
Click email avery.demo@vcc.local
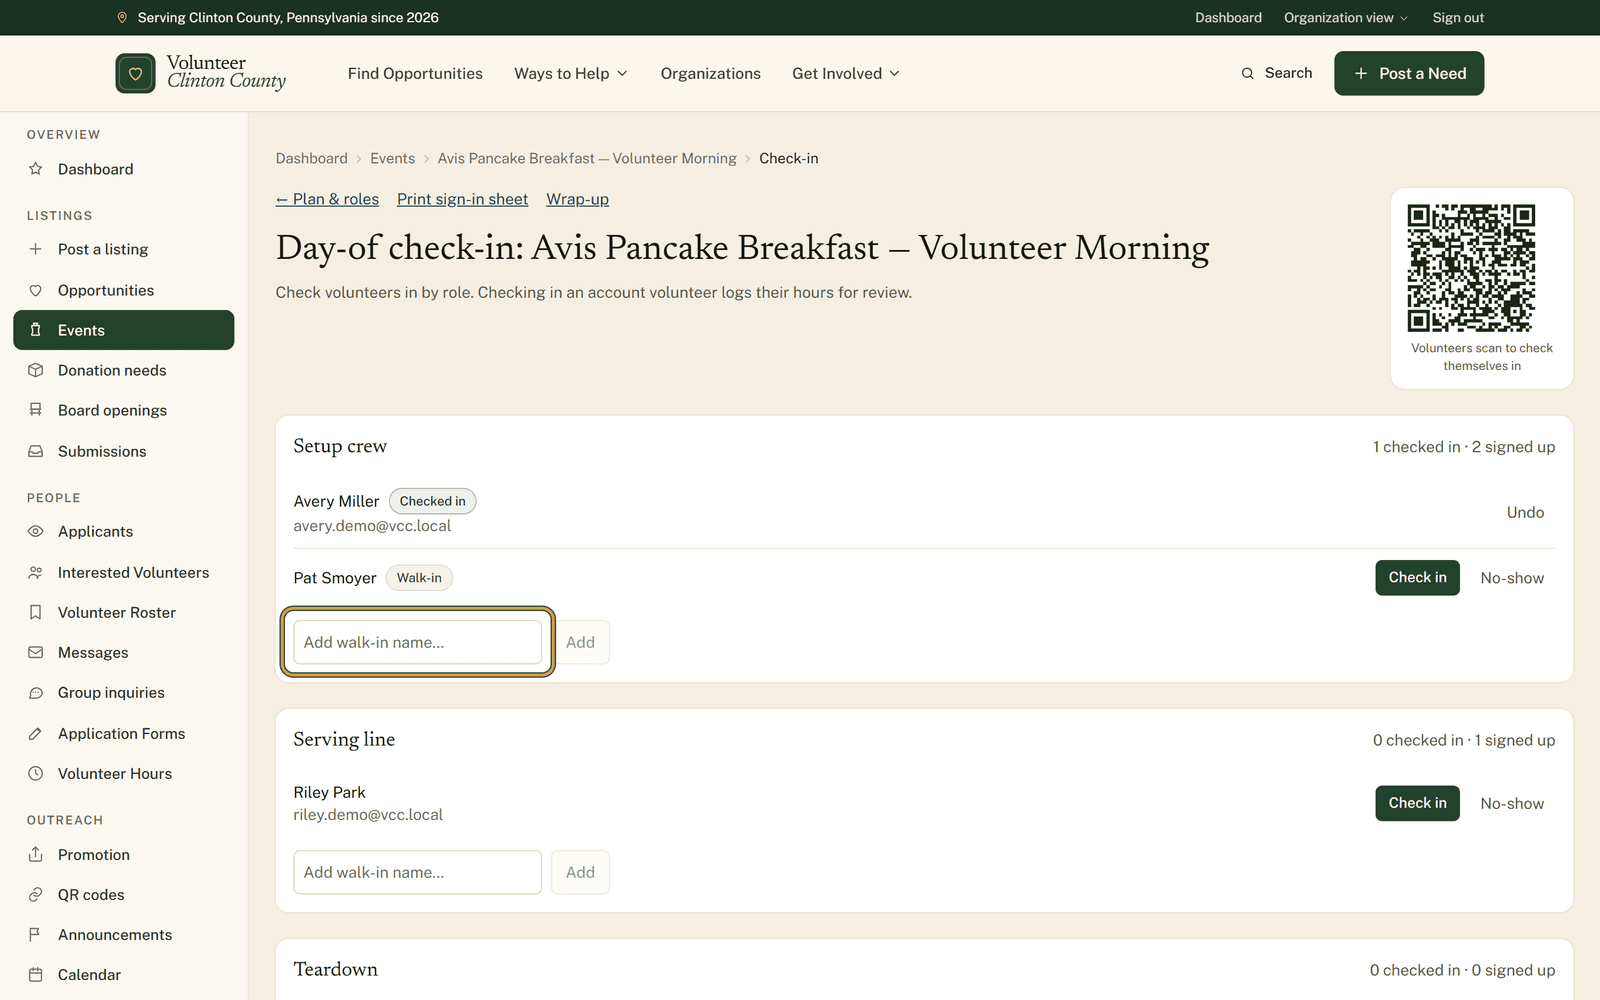click(372, 526)
